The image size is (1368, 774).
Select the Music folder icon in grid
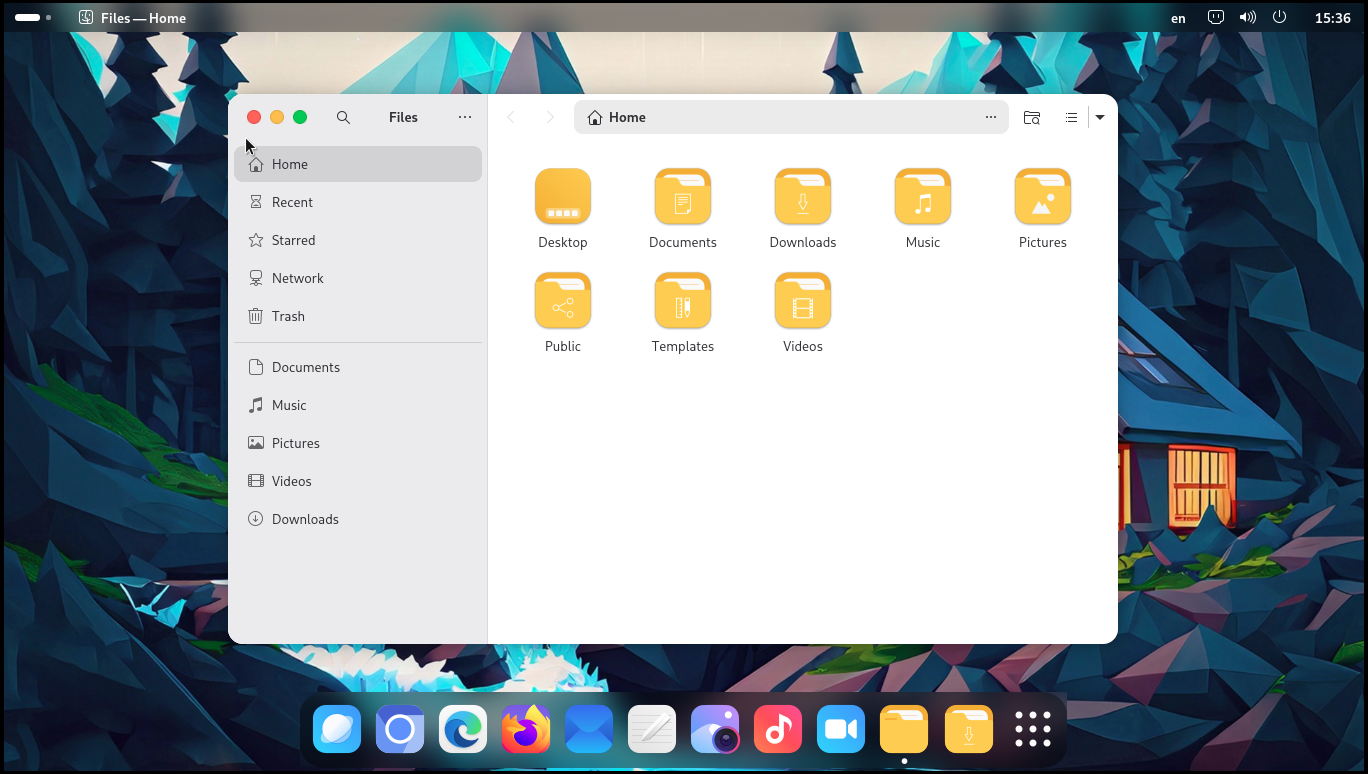coord(923,196)
